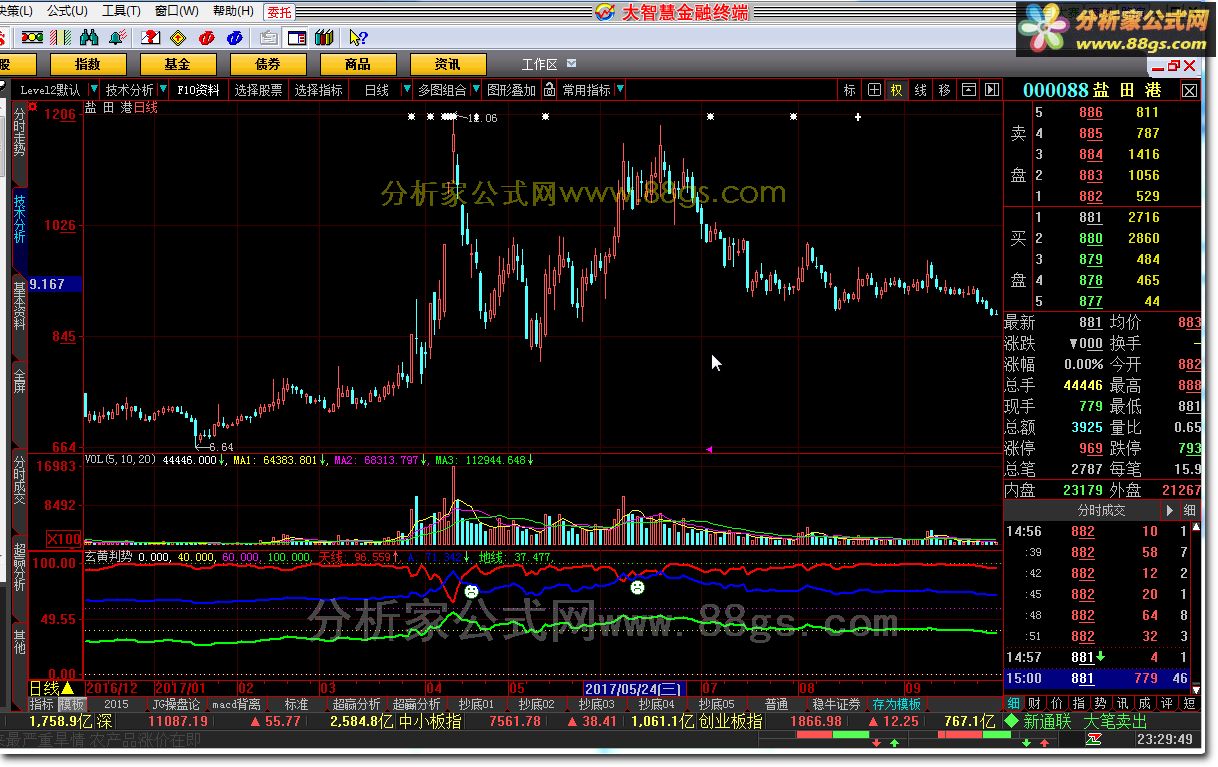Click the first smiley marker on indicator
This screenshot has width=1218, height=767.
point(471,591)
